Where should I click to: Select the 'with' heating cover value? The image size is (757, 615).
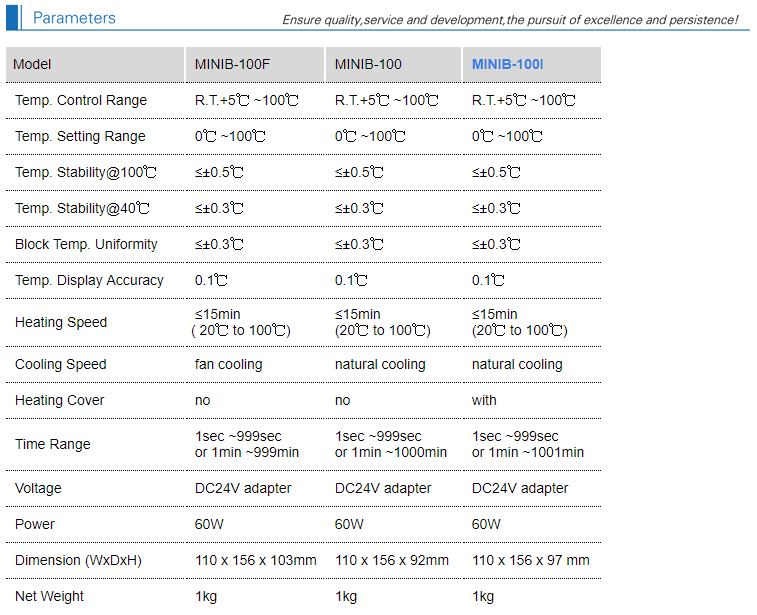[484, 400]
